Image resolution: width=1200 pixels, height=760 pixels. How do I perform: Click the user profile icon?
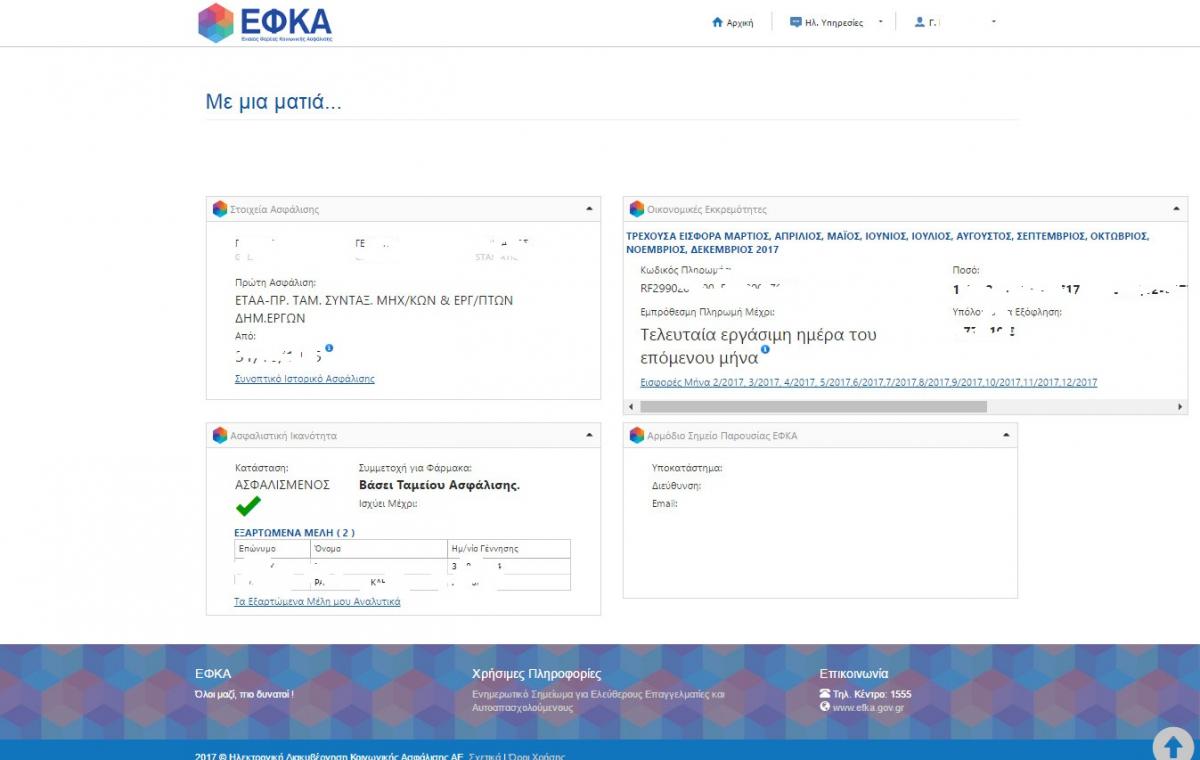click(920, 22)
